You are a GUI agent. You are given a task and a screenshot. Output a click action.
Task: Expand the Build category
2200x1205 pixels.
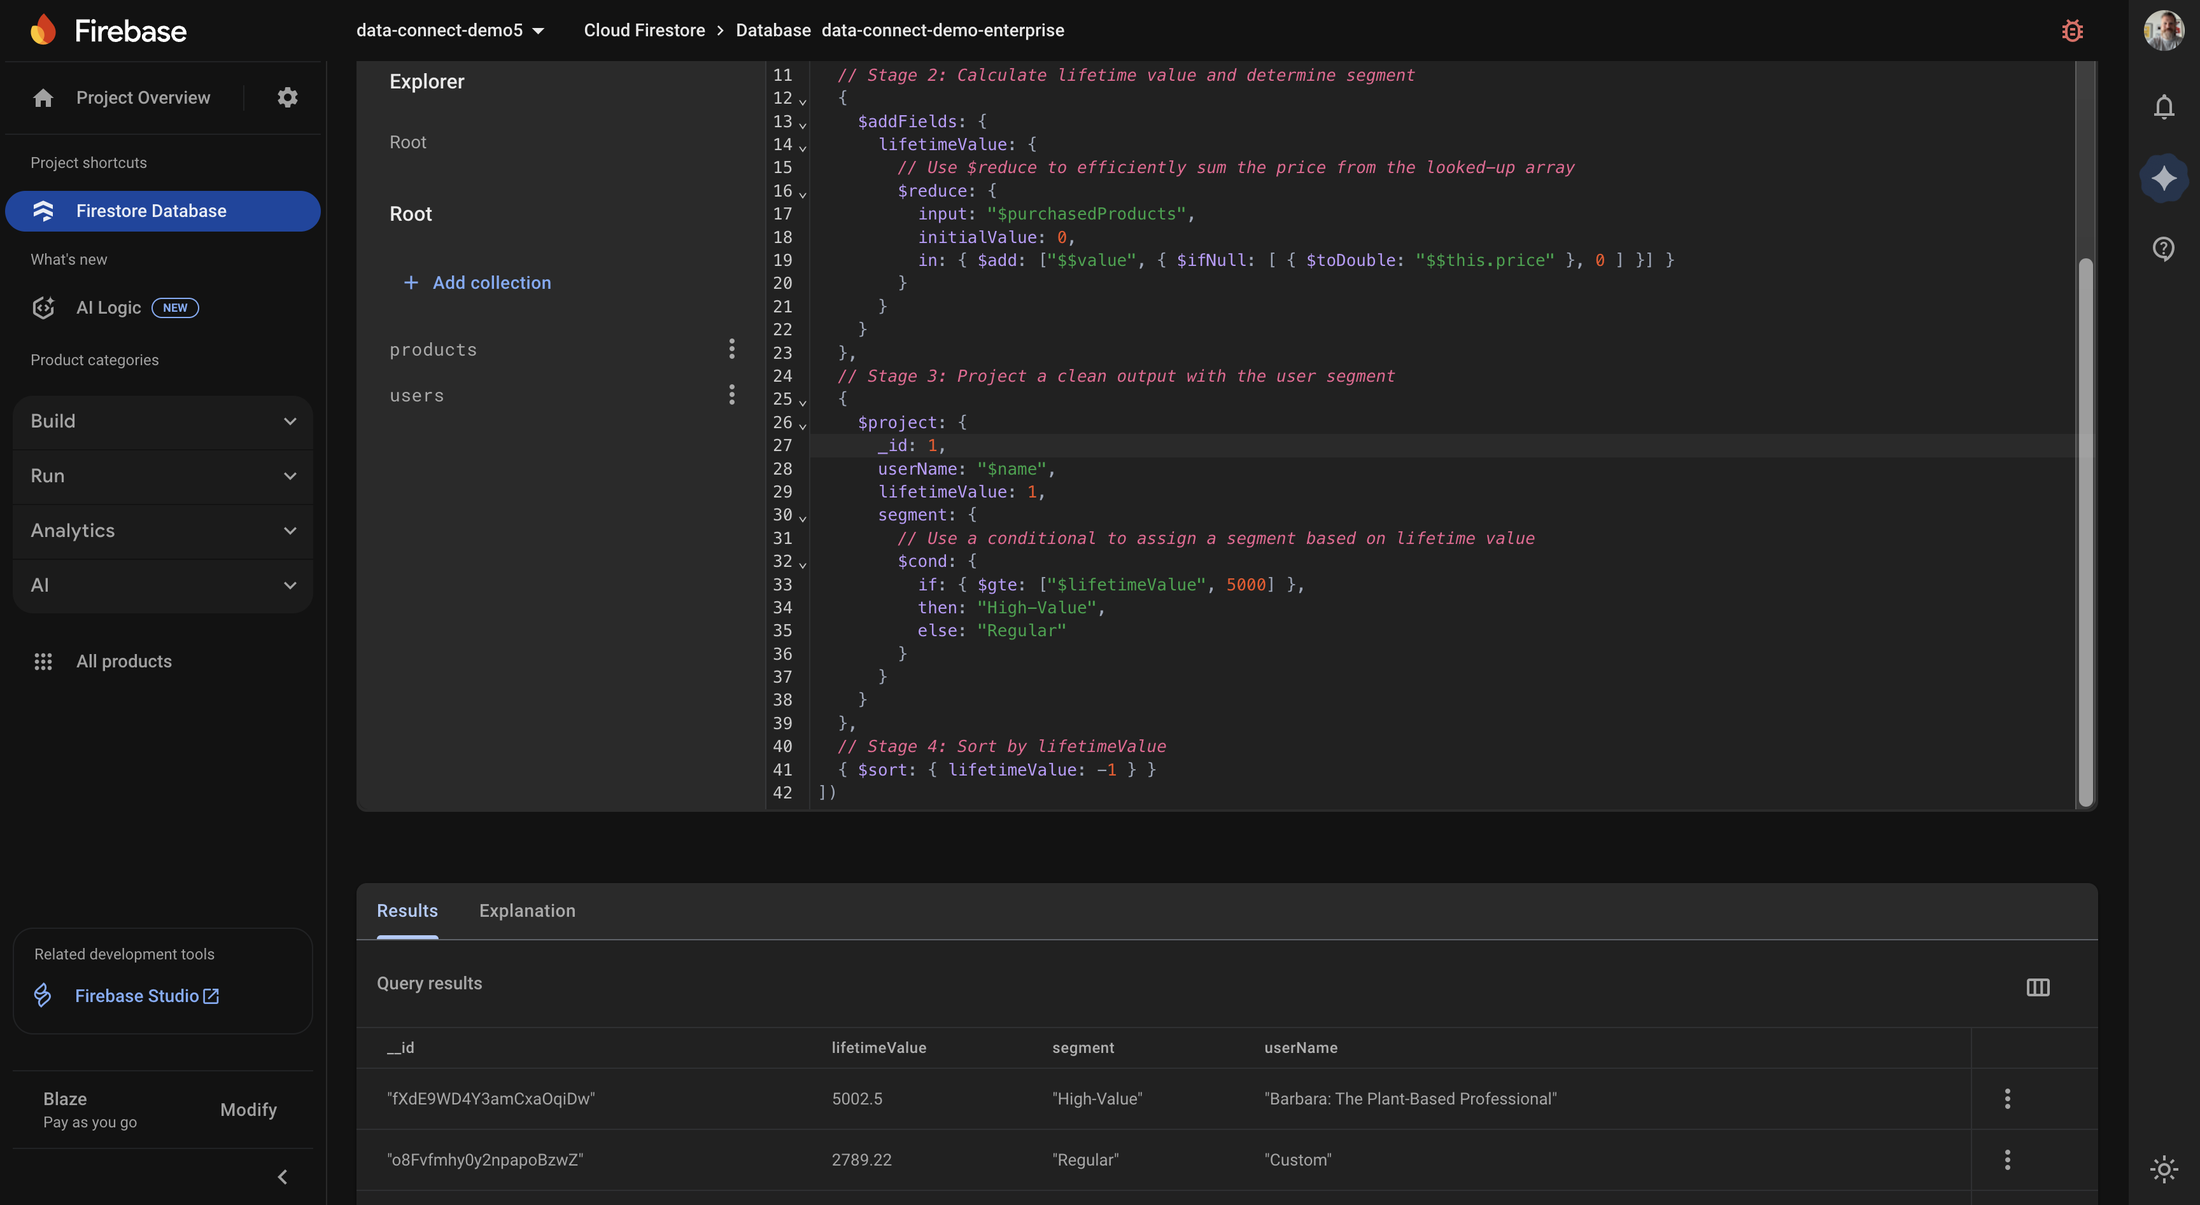click(163, 421)
